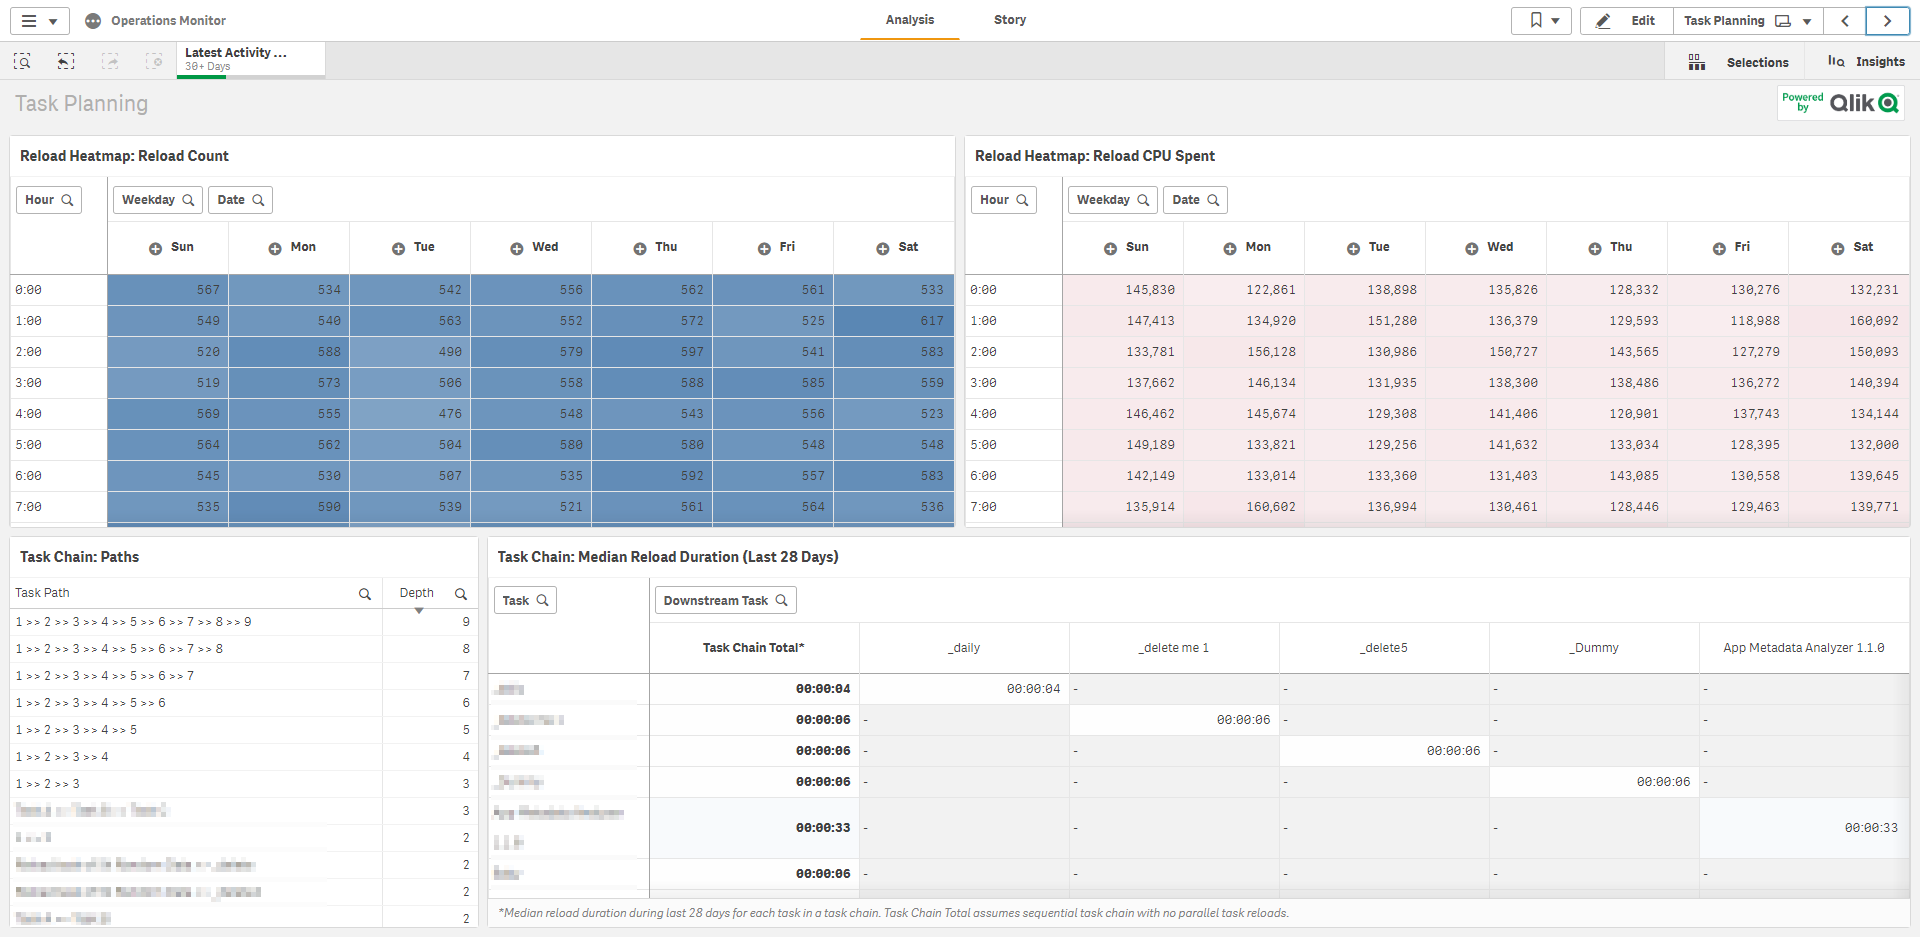
Task: Open the navigation menu dropdown
Action: coord(39,21)
